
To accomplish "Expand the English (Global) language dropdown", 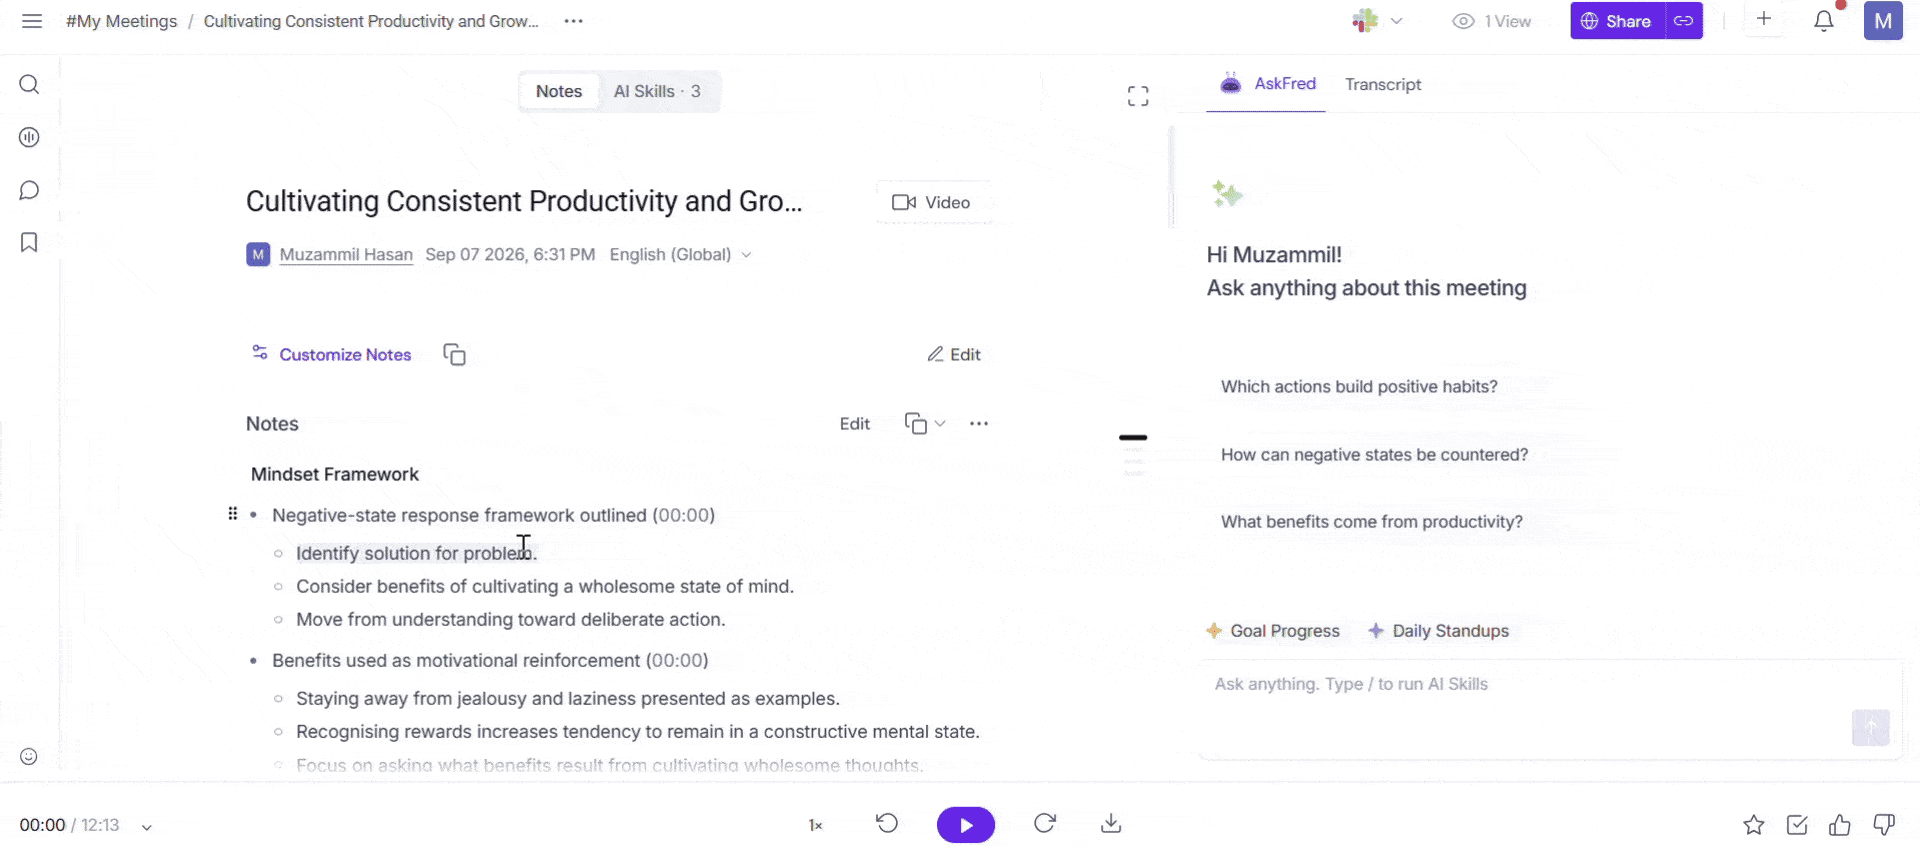I will coord(680,254).
